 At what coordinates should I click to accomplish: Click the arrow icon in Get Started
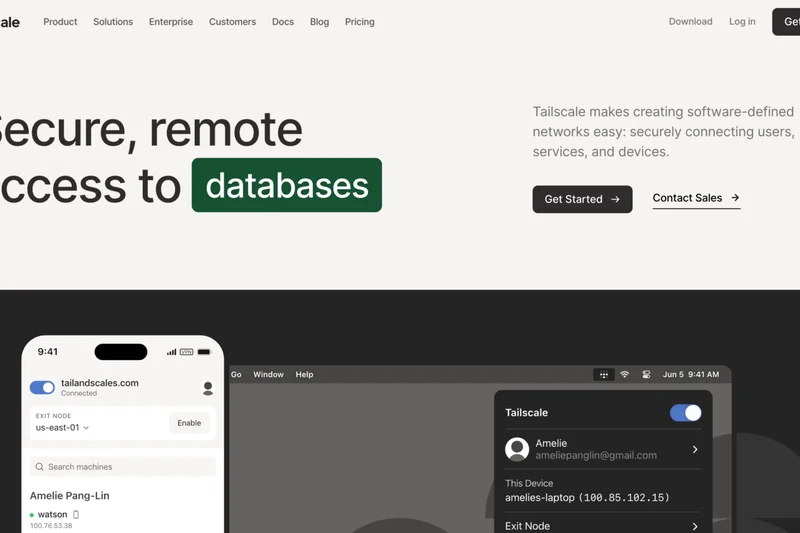click(615, 199)
